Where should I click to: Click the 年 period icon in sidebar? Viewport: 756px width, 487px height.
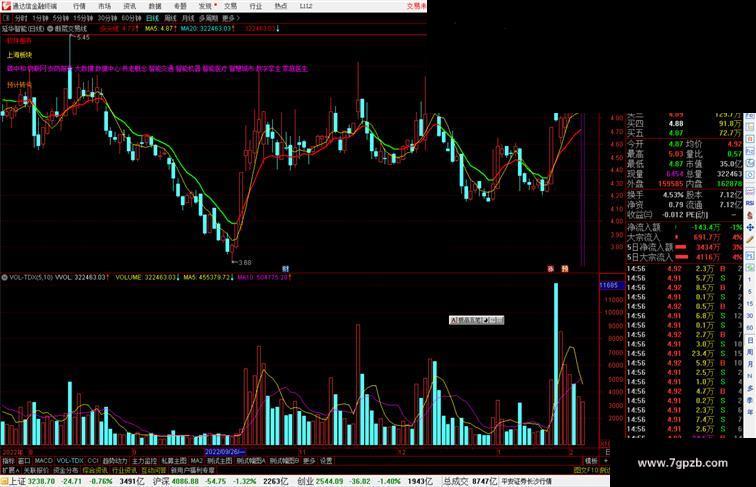tap(750, 412)
